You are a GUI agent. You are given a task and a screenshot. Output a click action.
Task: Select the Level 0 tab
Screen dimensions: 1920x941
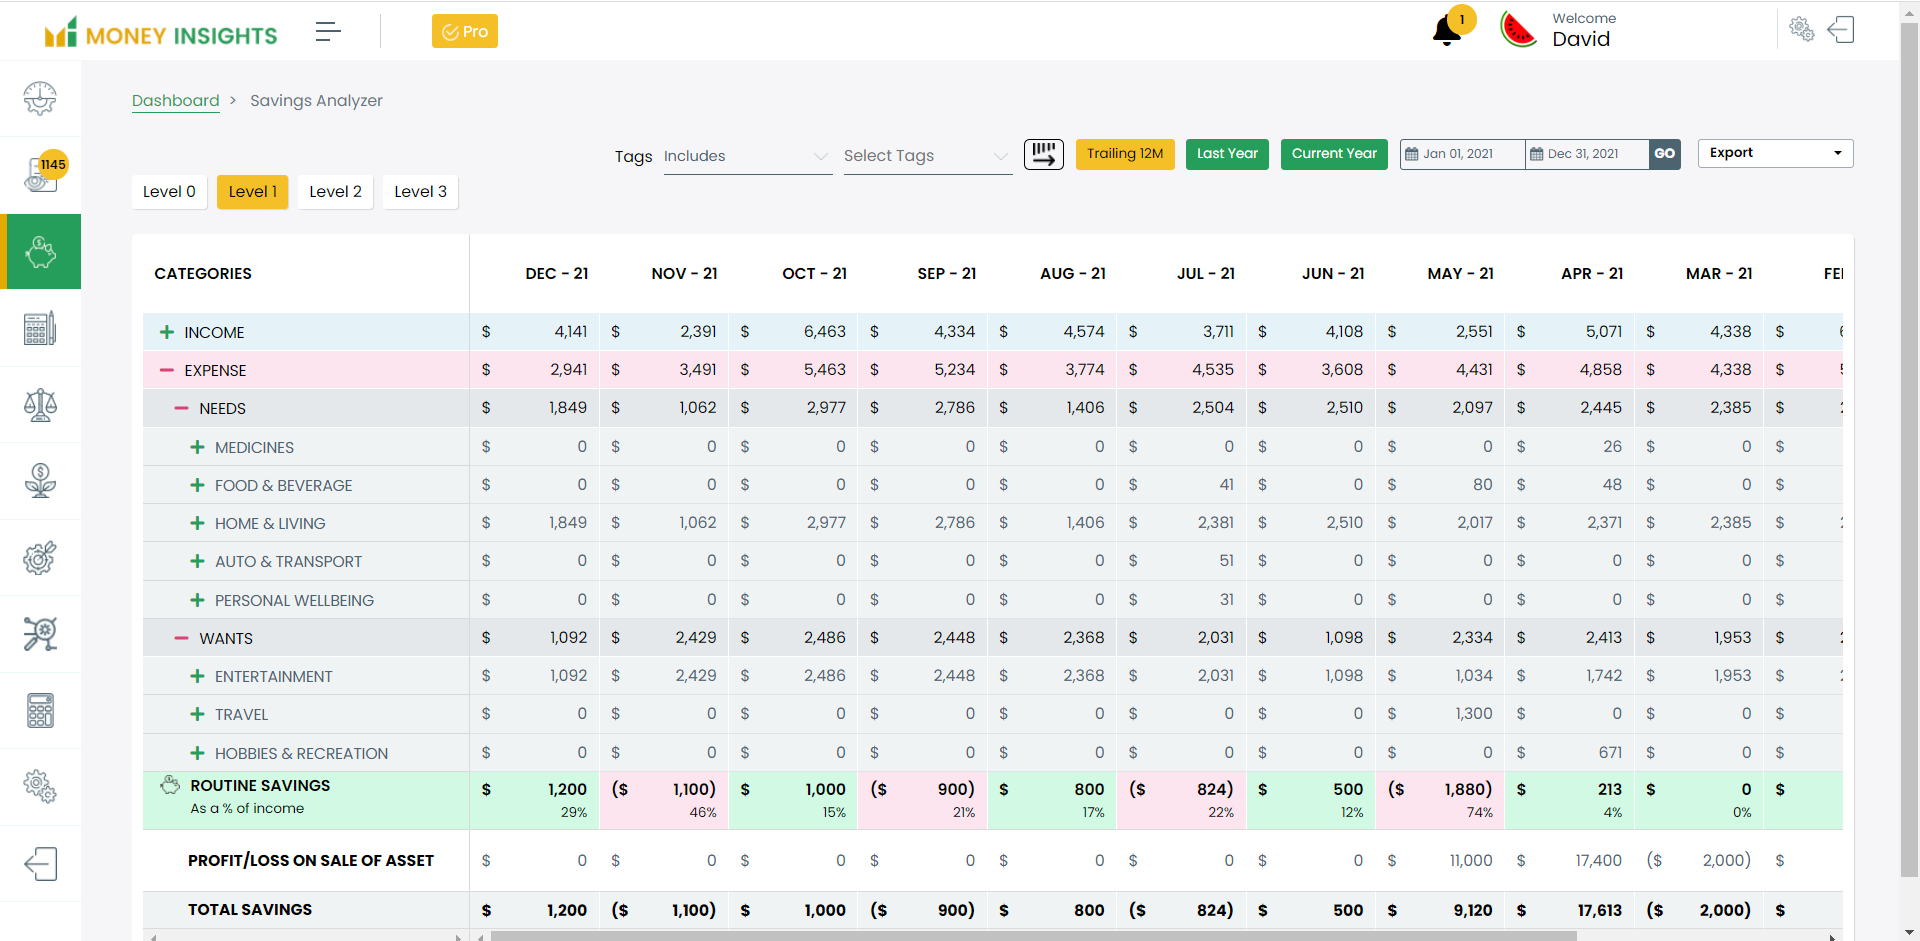[169, 192]
